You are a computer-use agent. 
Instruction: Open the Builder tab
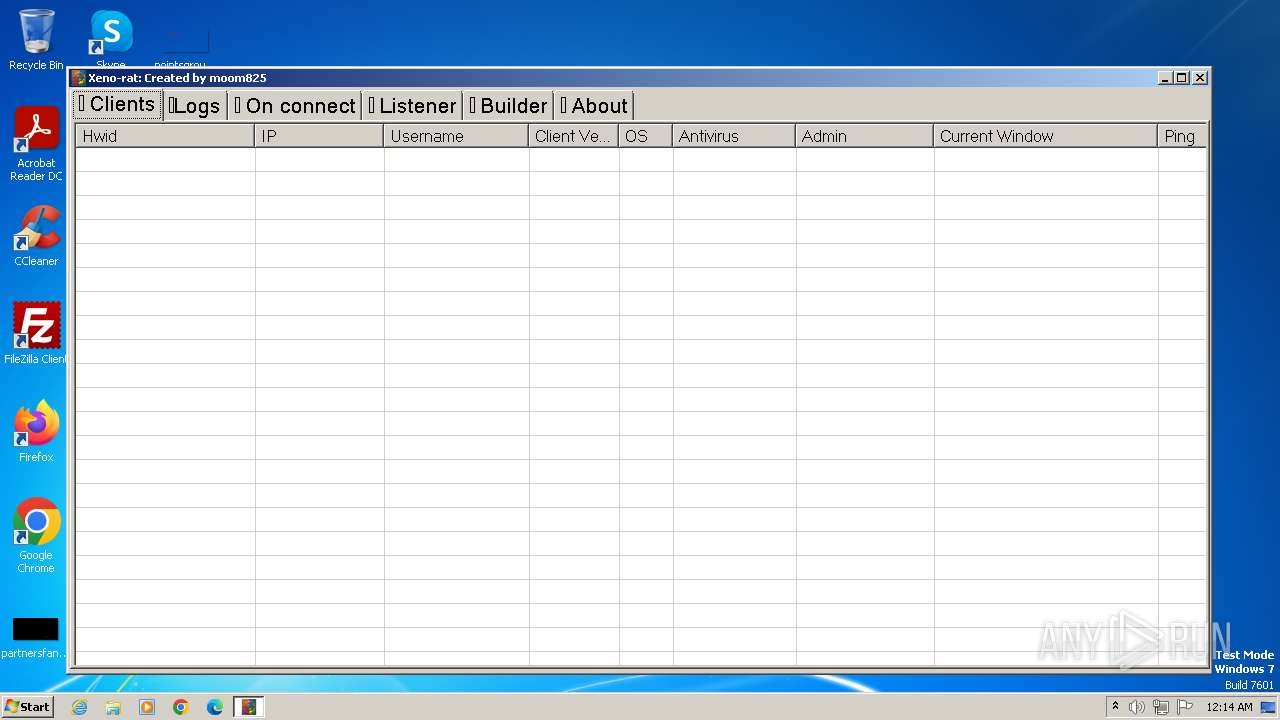click(x=509, y=106)
